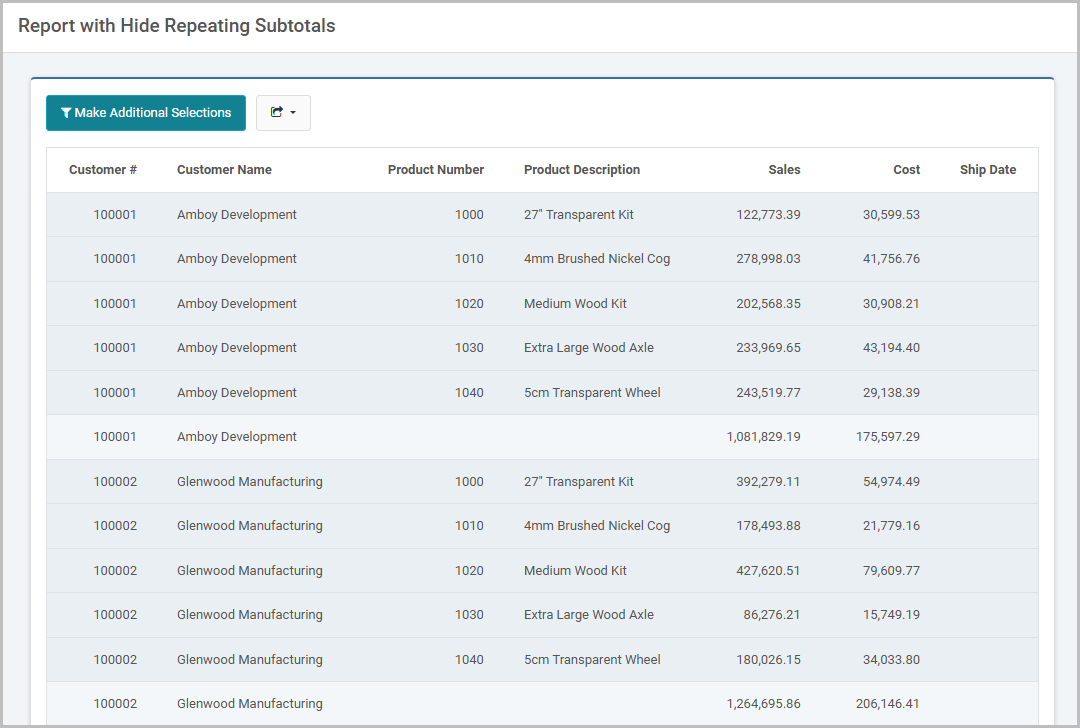
Task: Select sales value 427,620.51
Action: point(768,570)
